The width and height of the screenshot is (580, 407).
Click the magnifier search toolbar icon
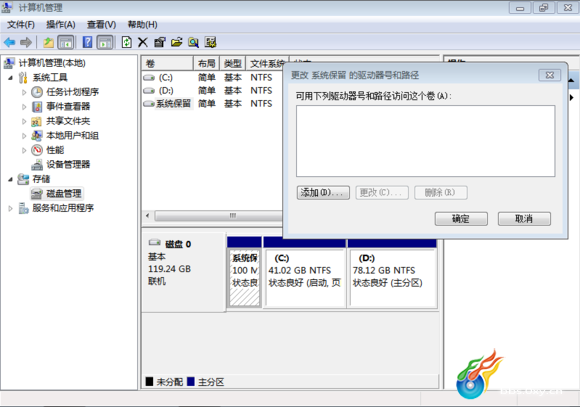(193, 43)
